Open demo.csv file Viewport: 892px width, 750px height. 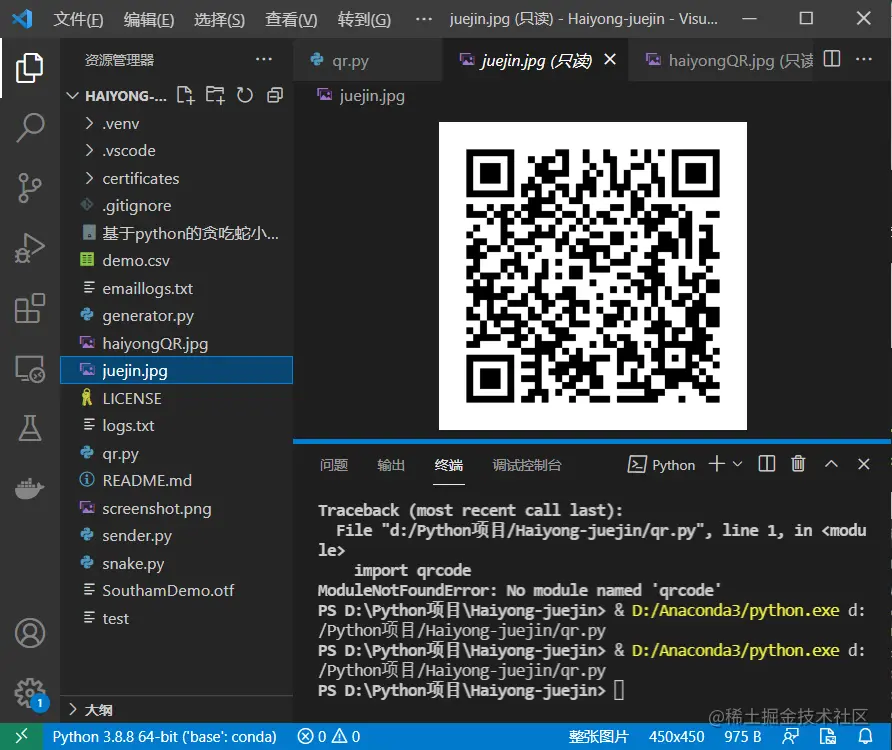point(176,261)
